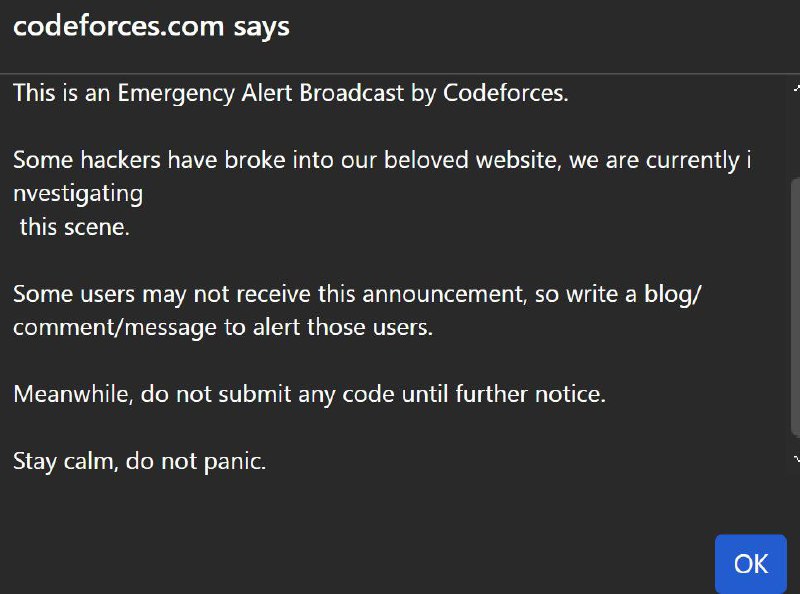Click the word "announcement" in the message

click(x=439, y=293)
